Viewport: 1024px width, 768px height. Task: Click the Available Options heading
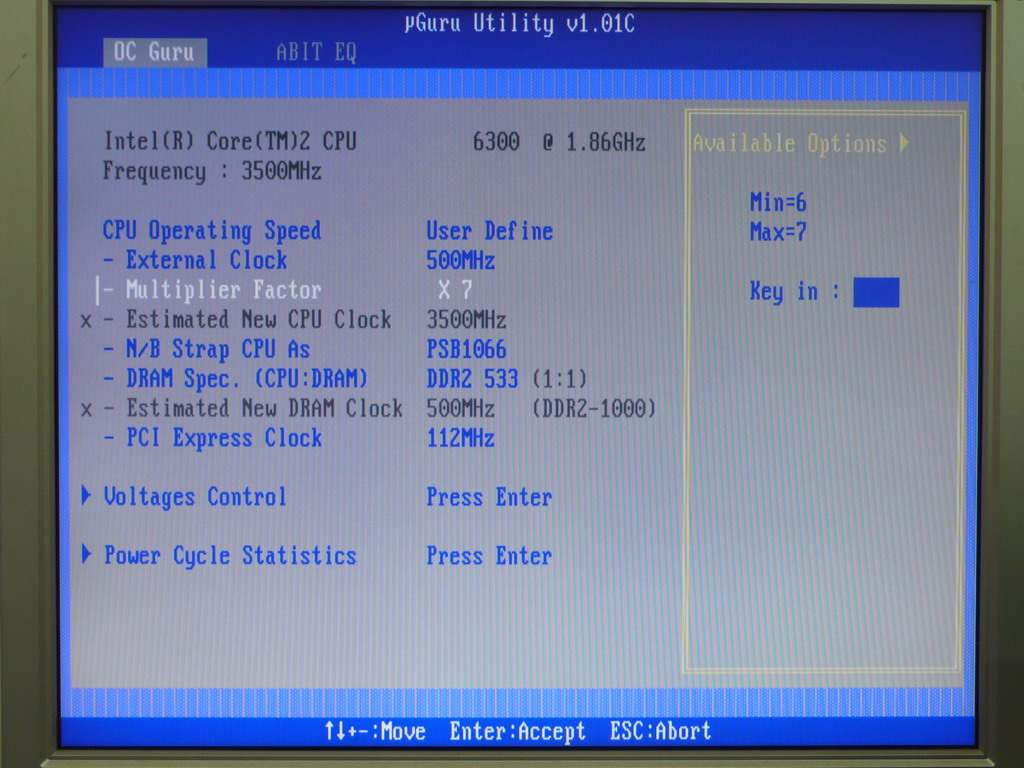pyautogui.click(x=790, y=144)
